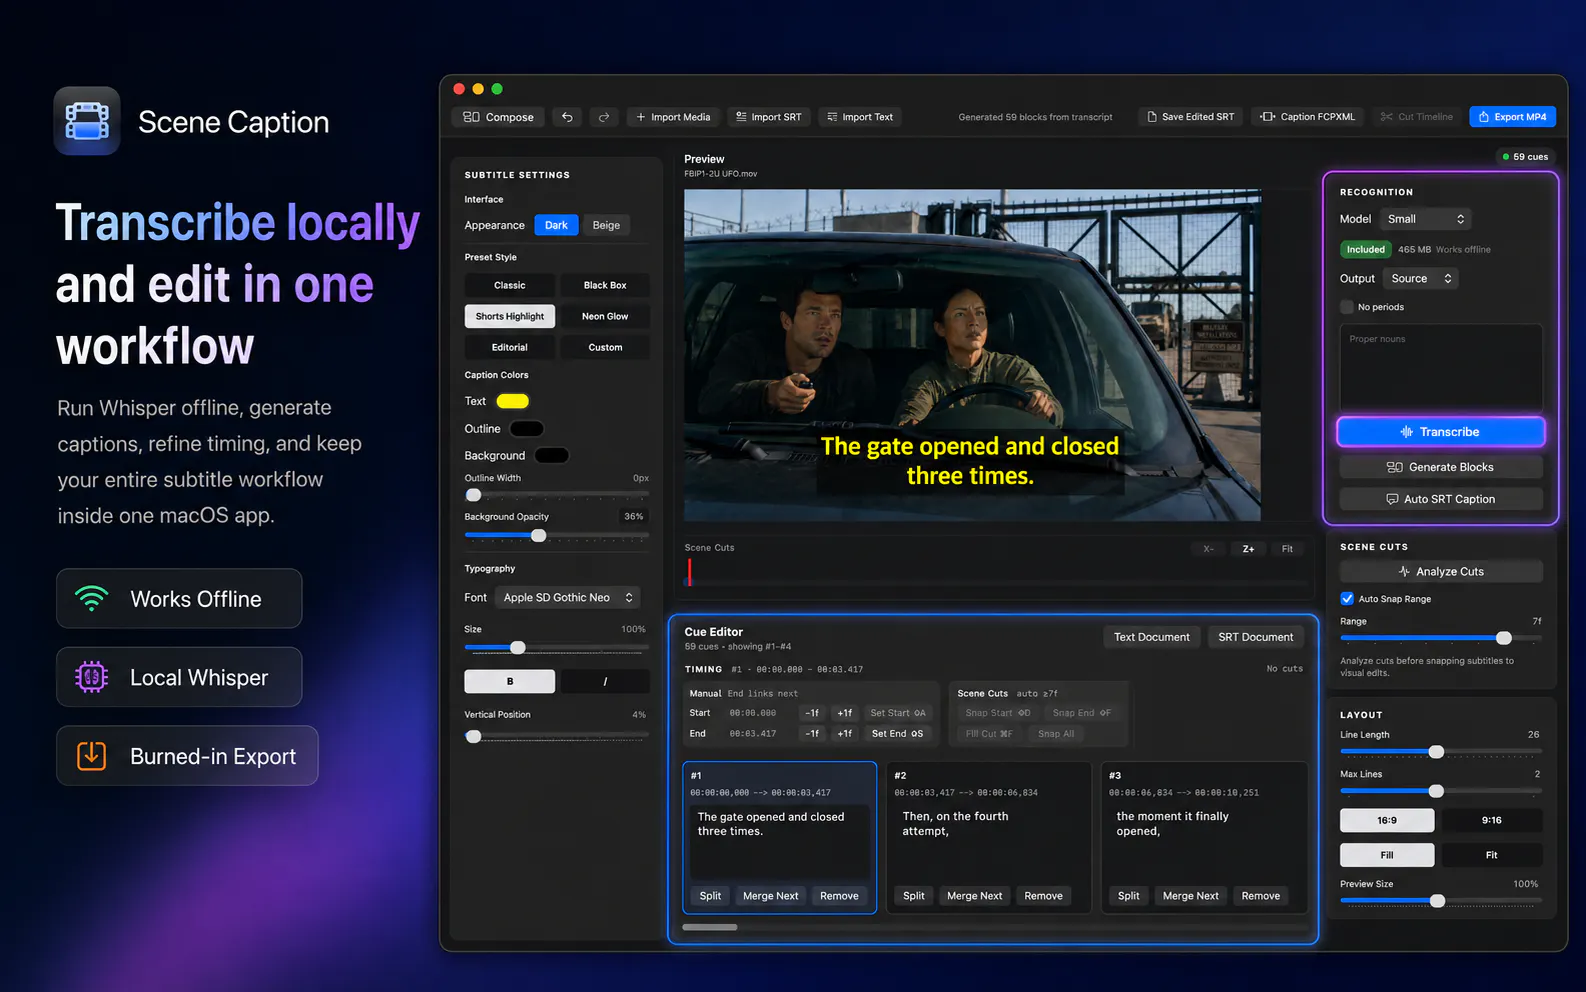Select the Fill layout mode
The height and width of the screenshot is (992, 1586).
click(x=1387, y=855)
